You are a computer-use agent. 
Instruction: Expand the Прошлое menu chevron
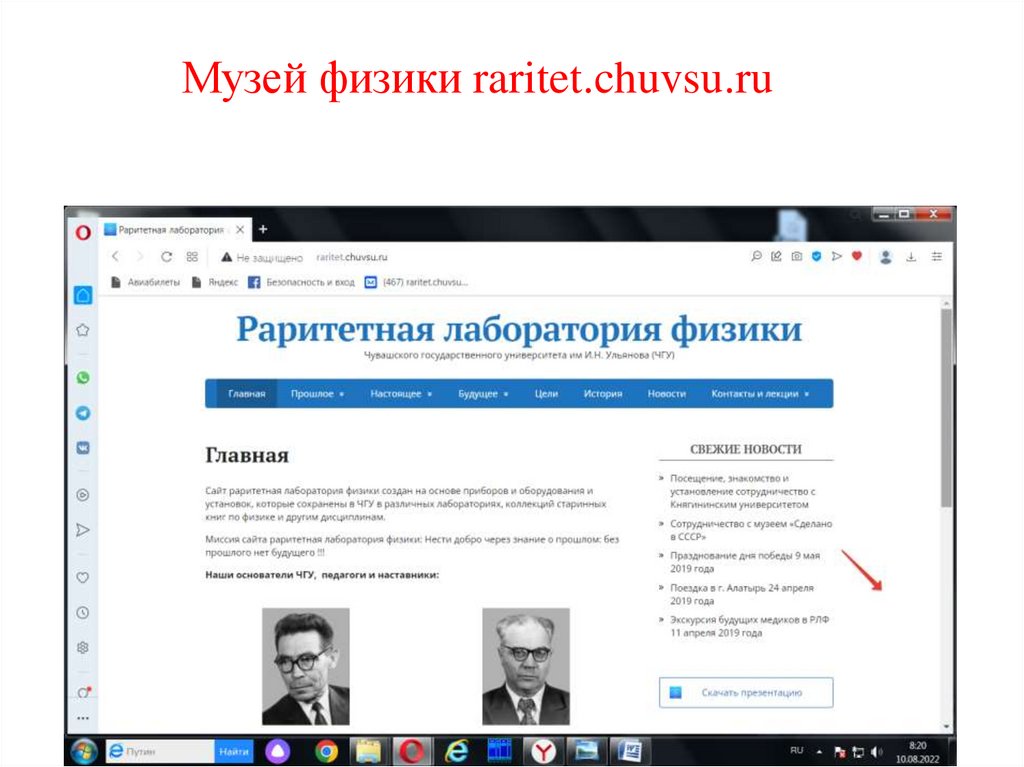point(343,393)
